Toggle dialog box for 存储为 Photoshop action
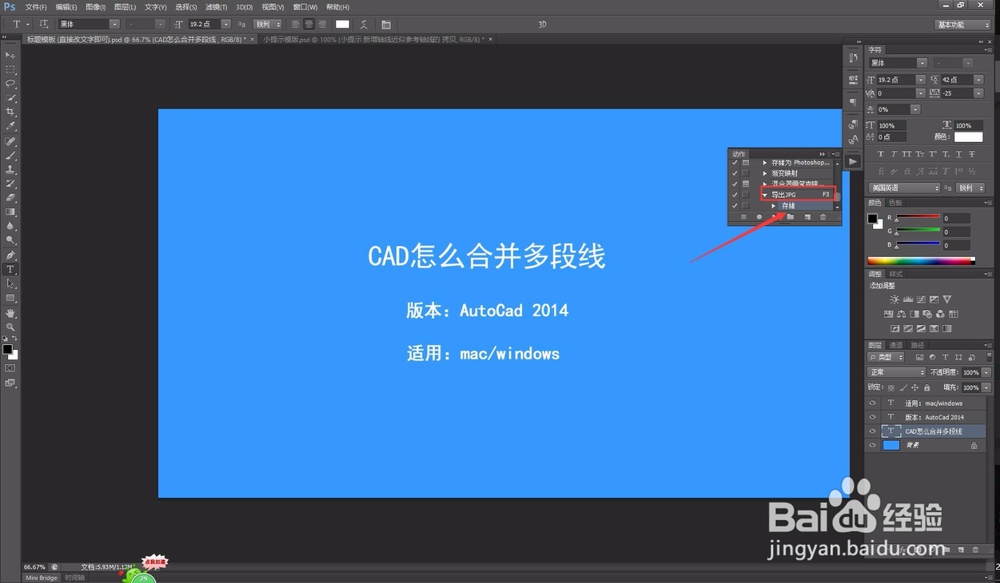 tap(746, 163)
